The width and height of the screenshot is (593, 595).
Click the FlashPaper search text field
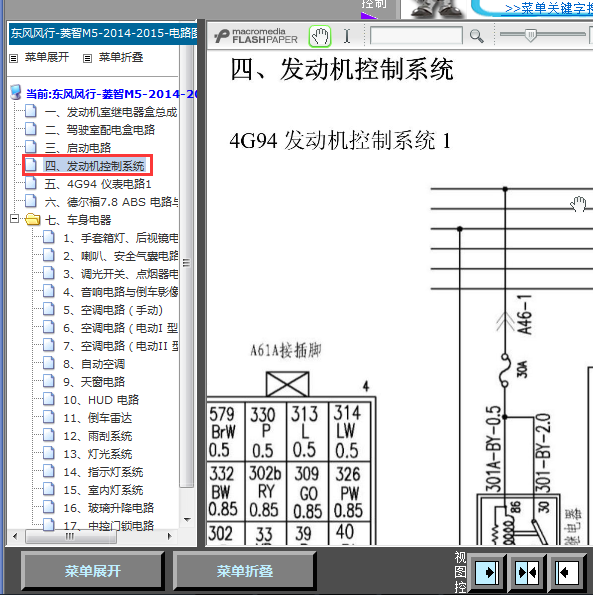tap(416, 36)
